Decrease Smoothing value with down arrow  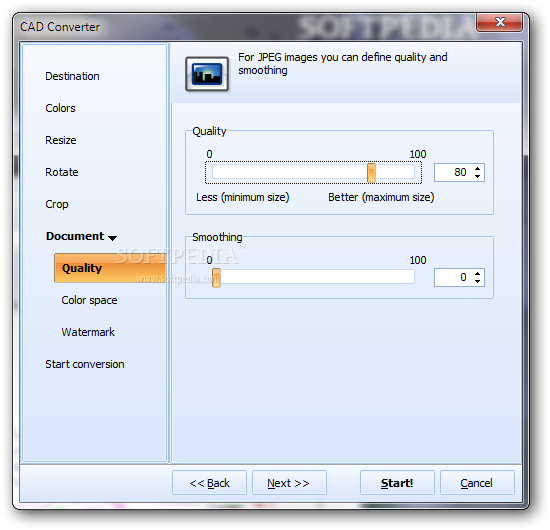tap(477, 281)
